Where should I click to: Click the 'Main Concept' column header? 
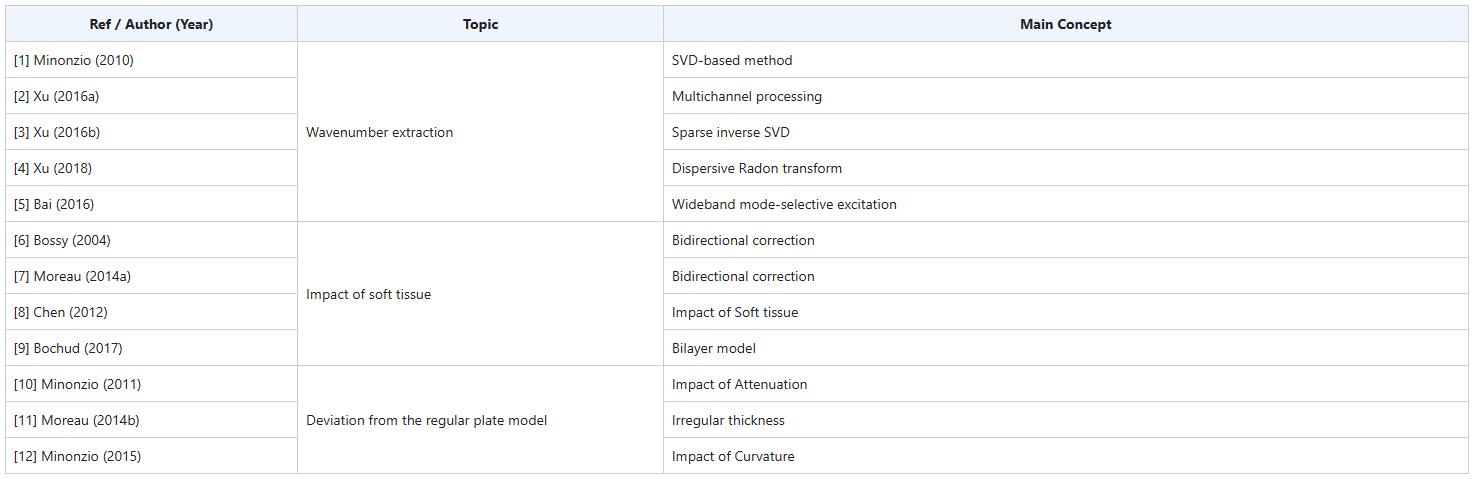(1065, 24)
